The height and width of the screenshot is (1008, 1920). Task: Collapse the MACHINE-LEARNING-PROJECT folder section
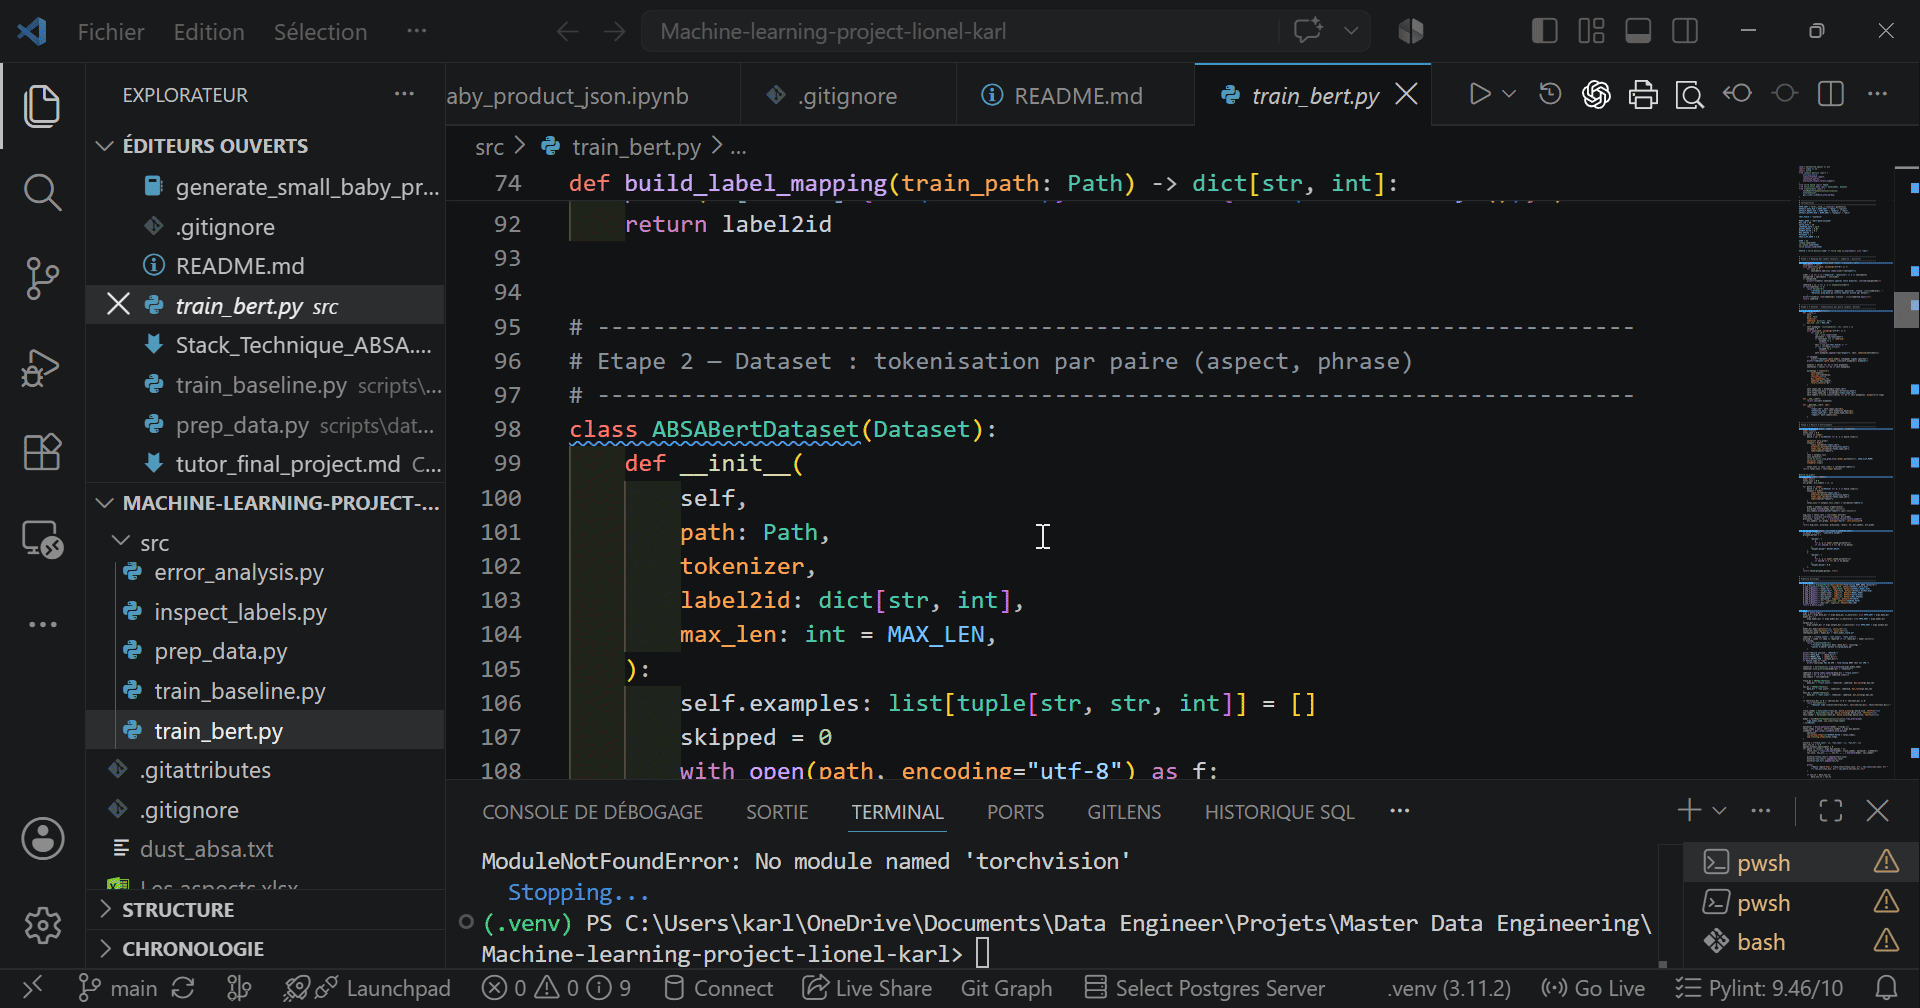pyautogui.click(x=266, y=503)
